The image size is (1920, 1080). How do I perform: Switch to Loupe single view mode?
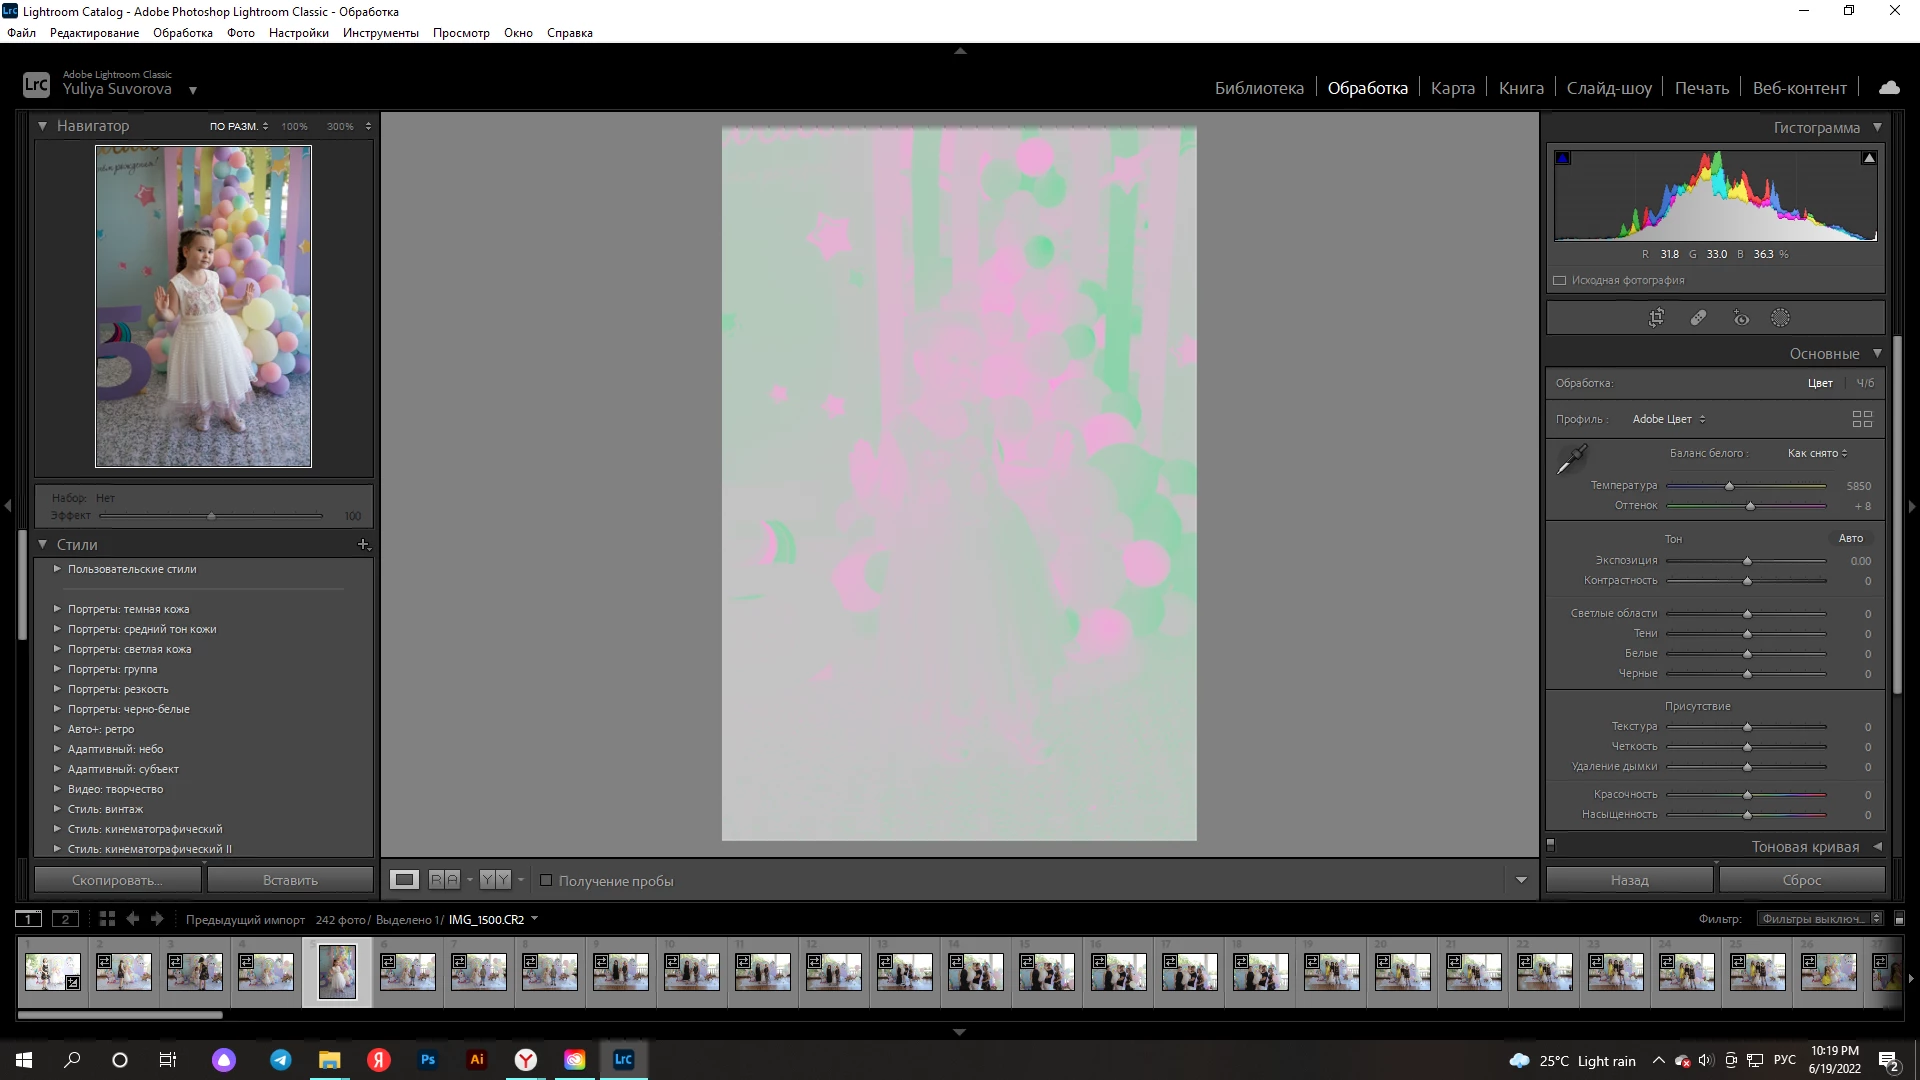pyautogui.click(x=404, y=880)
